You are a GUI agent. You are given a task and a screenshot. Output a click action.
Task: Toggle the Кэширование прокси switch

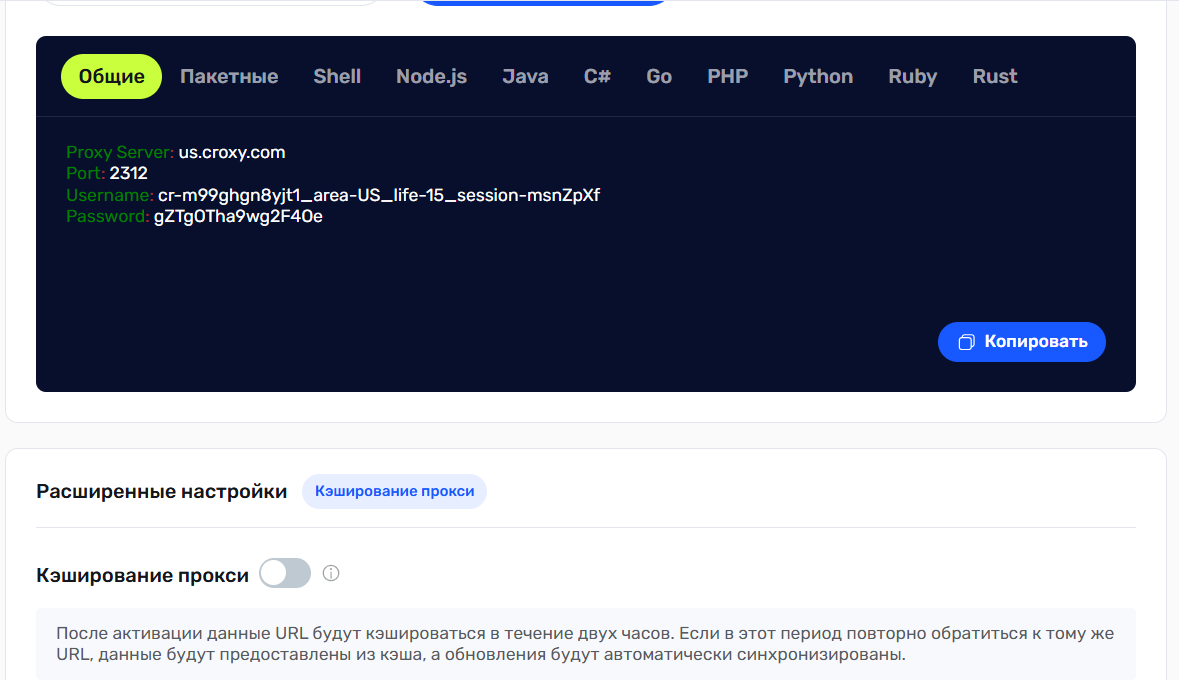click(285, 574)
